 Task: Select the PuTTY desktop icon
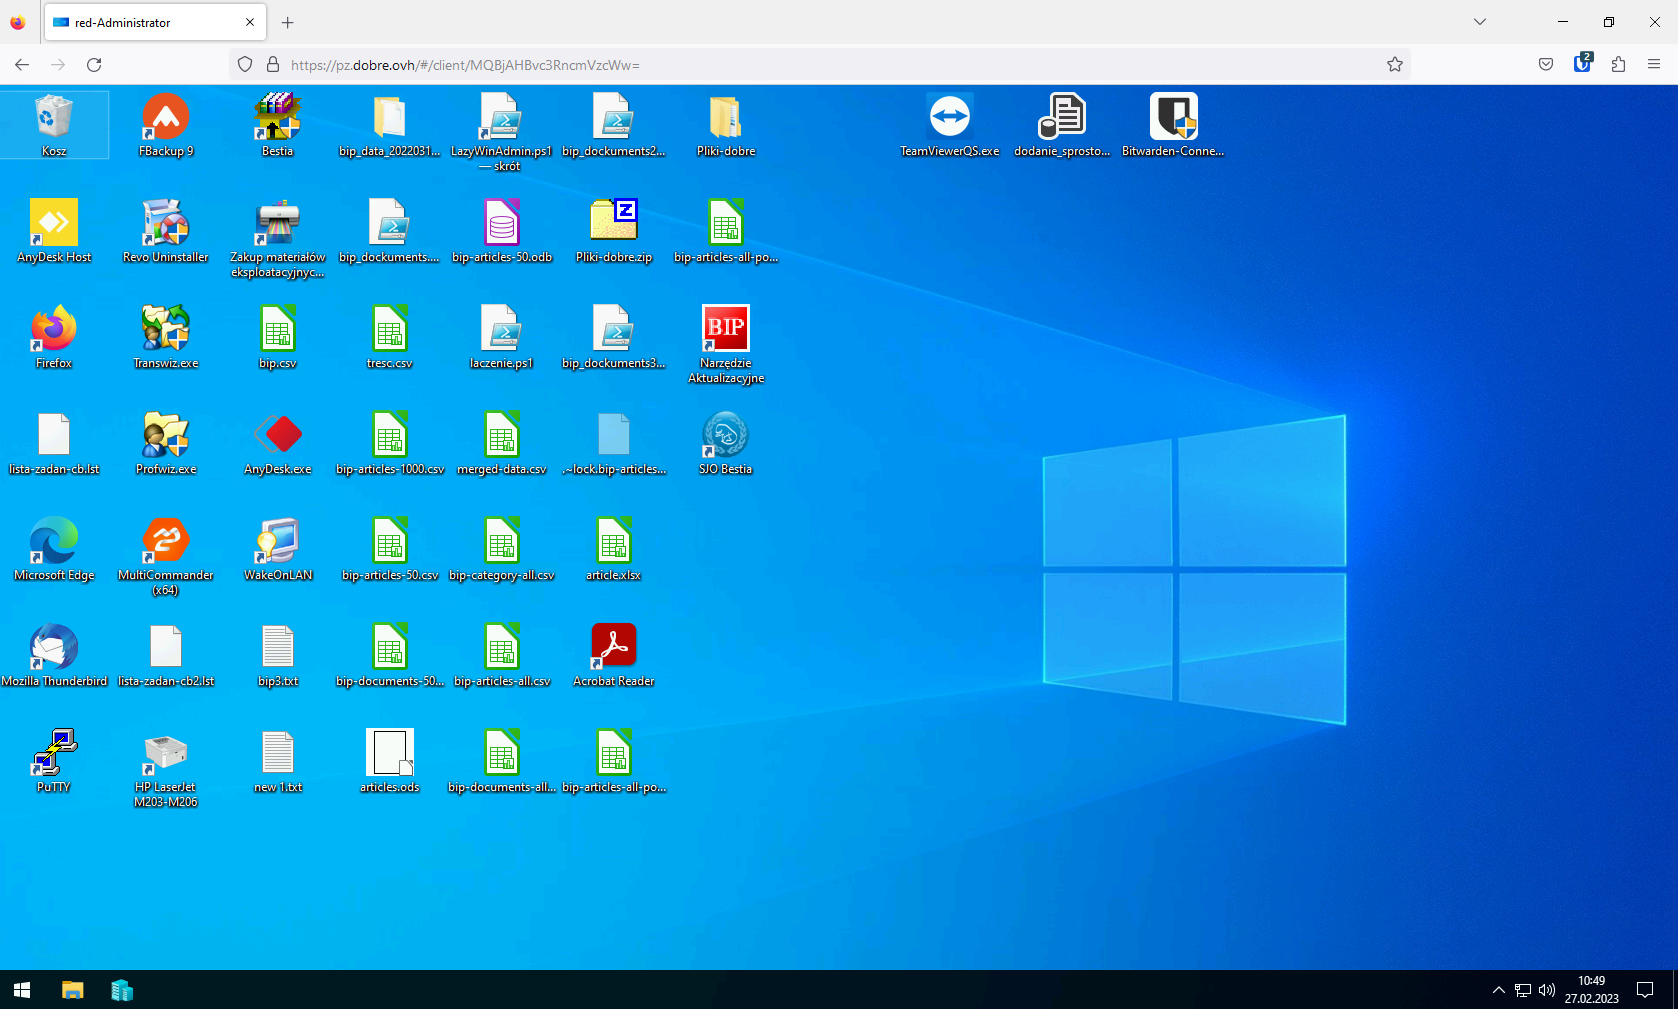(x=54, y=761)
